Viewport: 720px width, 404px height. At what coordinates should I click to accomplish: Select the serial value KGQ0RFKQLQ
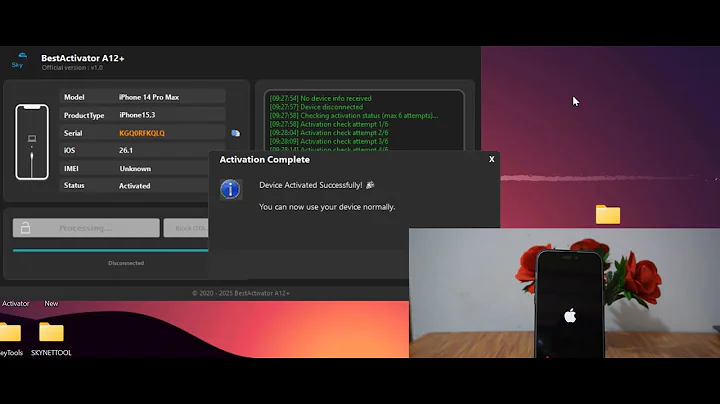coord(142,133)
